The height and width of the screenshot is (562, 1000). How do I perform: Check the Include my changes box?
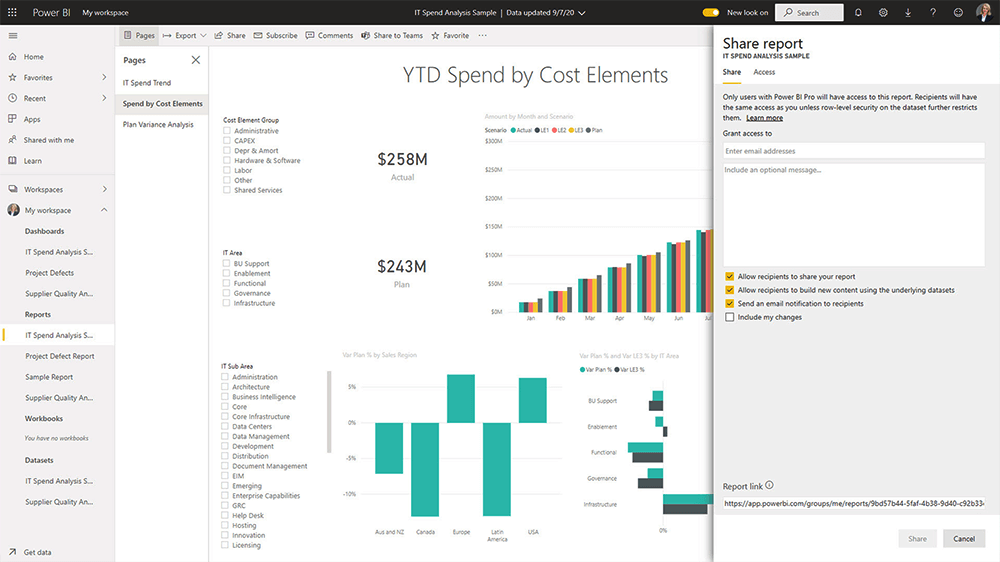tap(730, 317)
